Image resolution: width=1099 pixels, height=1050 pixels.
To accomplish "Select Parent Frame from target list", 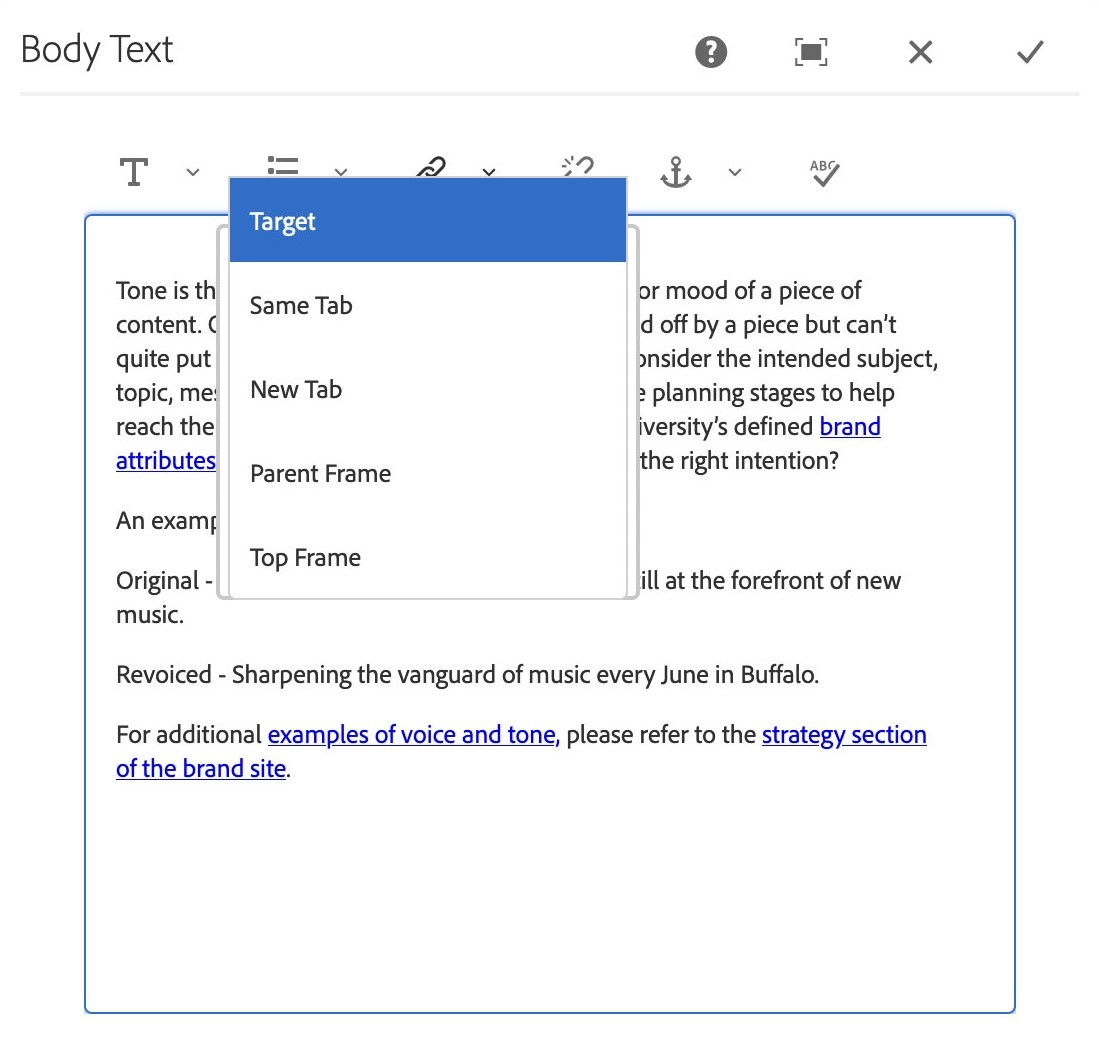I will [428, 473].
